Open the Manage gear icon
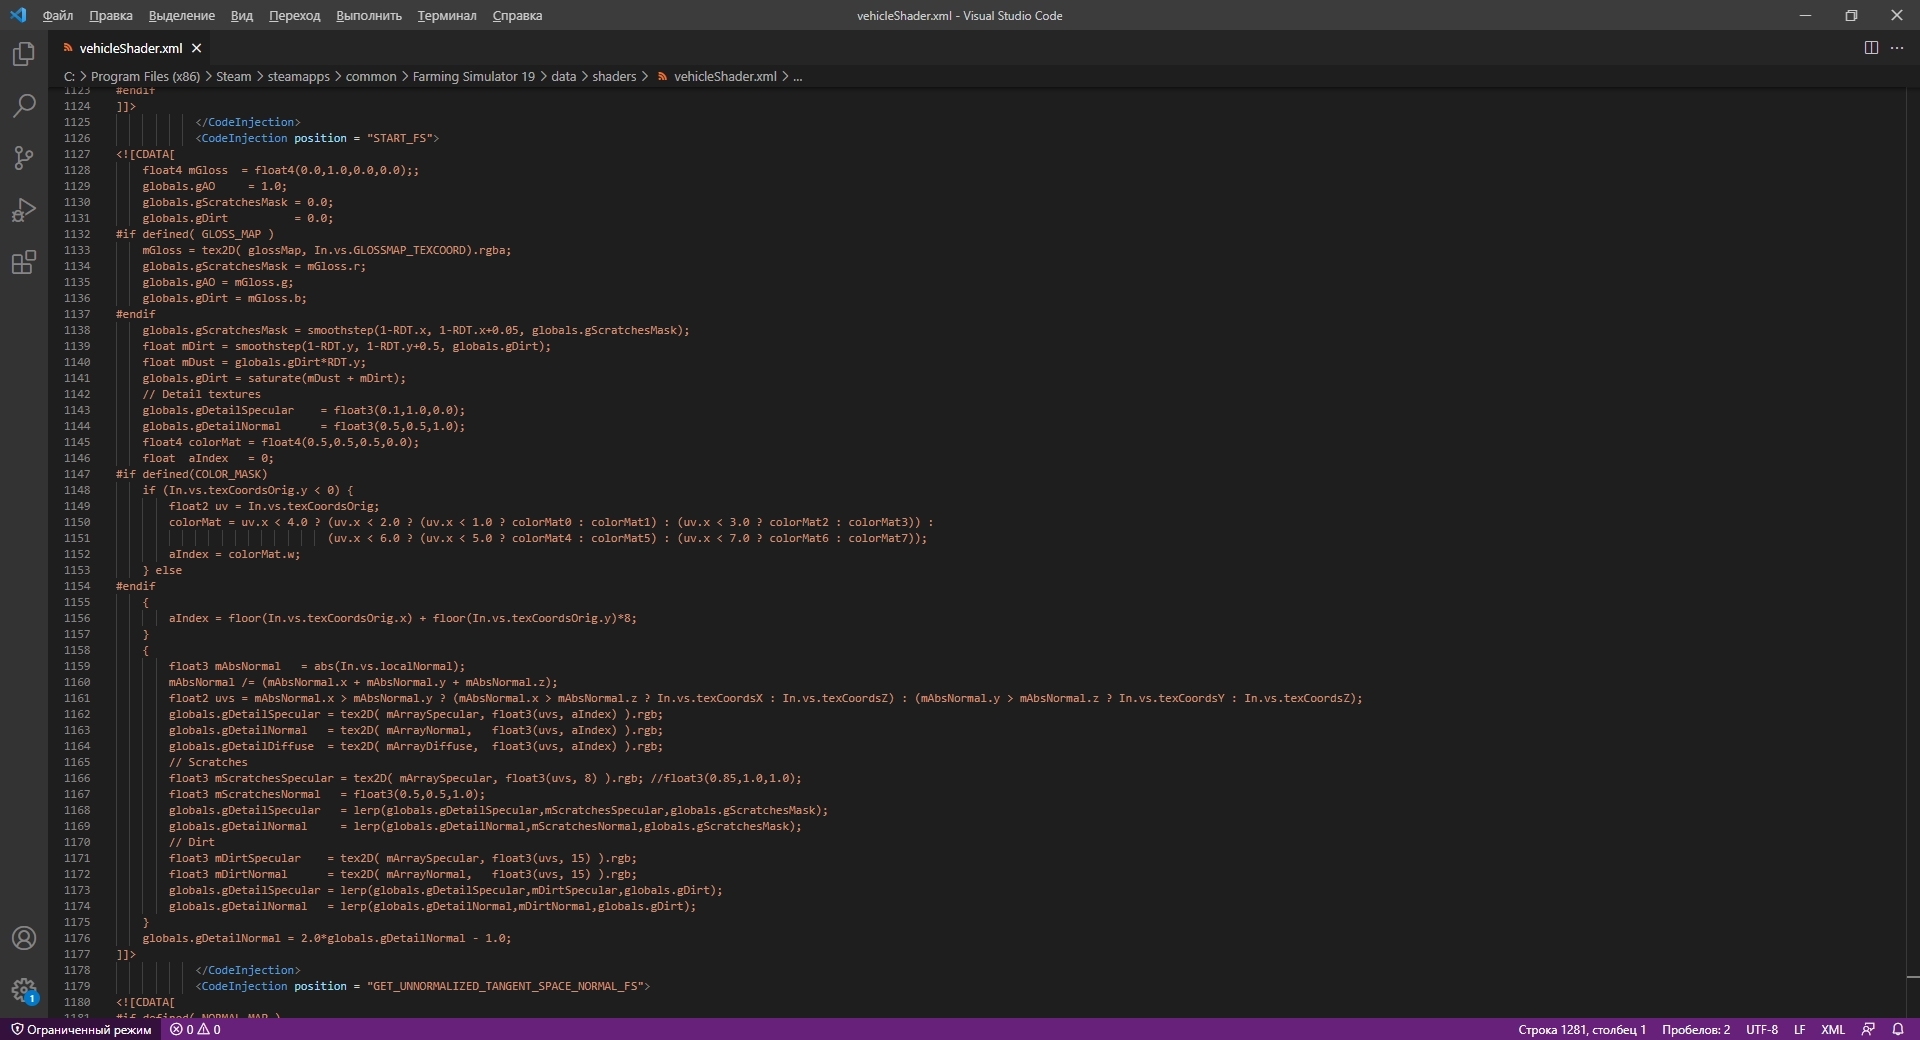The width and height of the screenshot is (1920, 1040). (24, 990)
